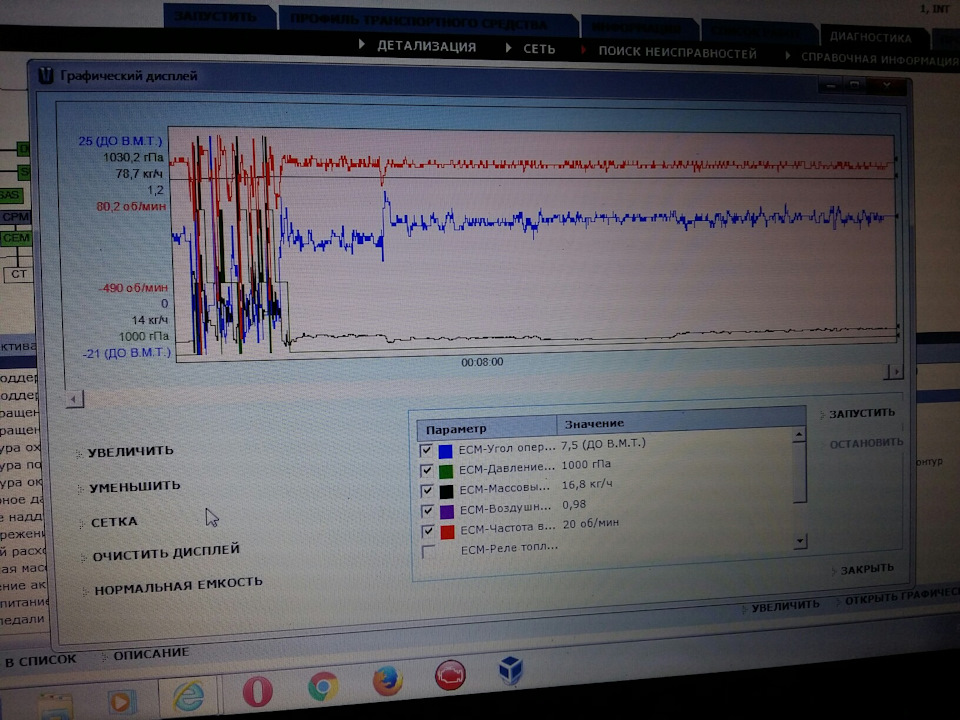Uncheck ECM-Массовы... parameter checkbox
Screen dimensions: 960x720
click(x=427, y=491)
